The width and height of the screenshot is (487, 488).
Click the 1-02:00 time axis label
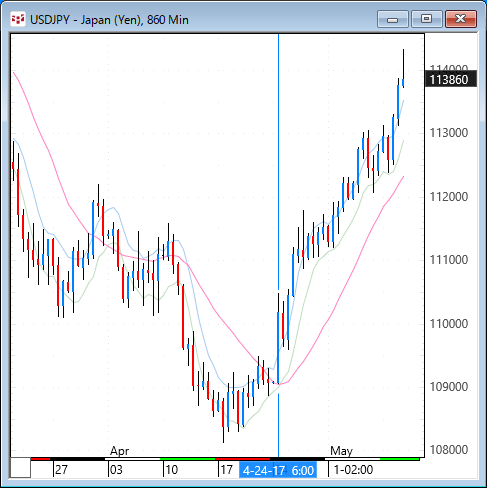tap(353, 470)
